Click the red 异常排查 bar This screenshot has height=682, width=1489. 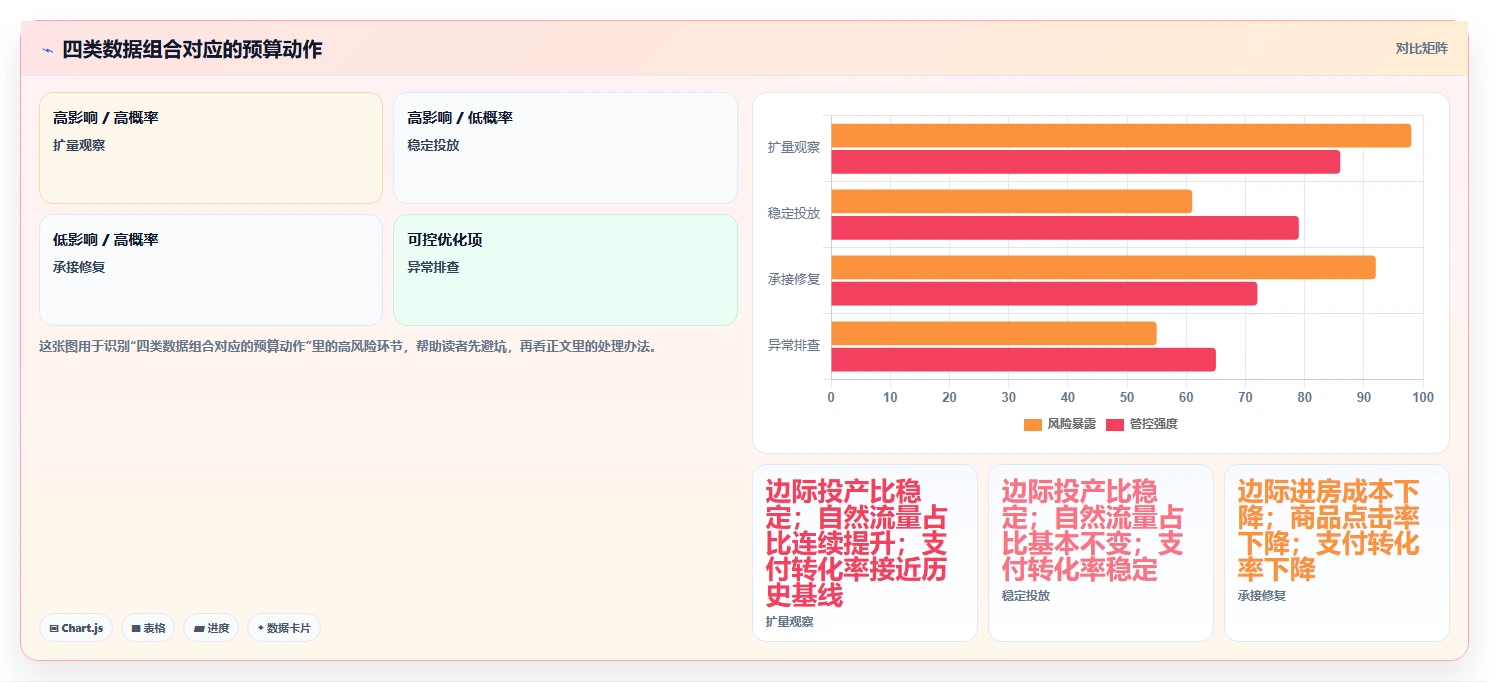pyautogui.click(x=1023, y=359)
